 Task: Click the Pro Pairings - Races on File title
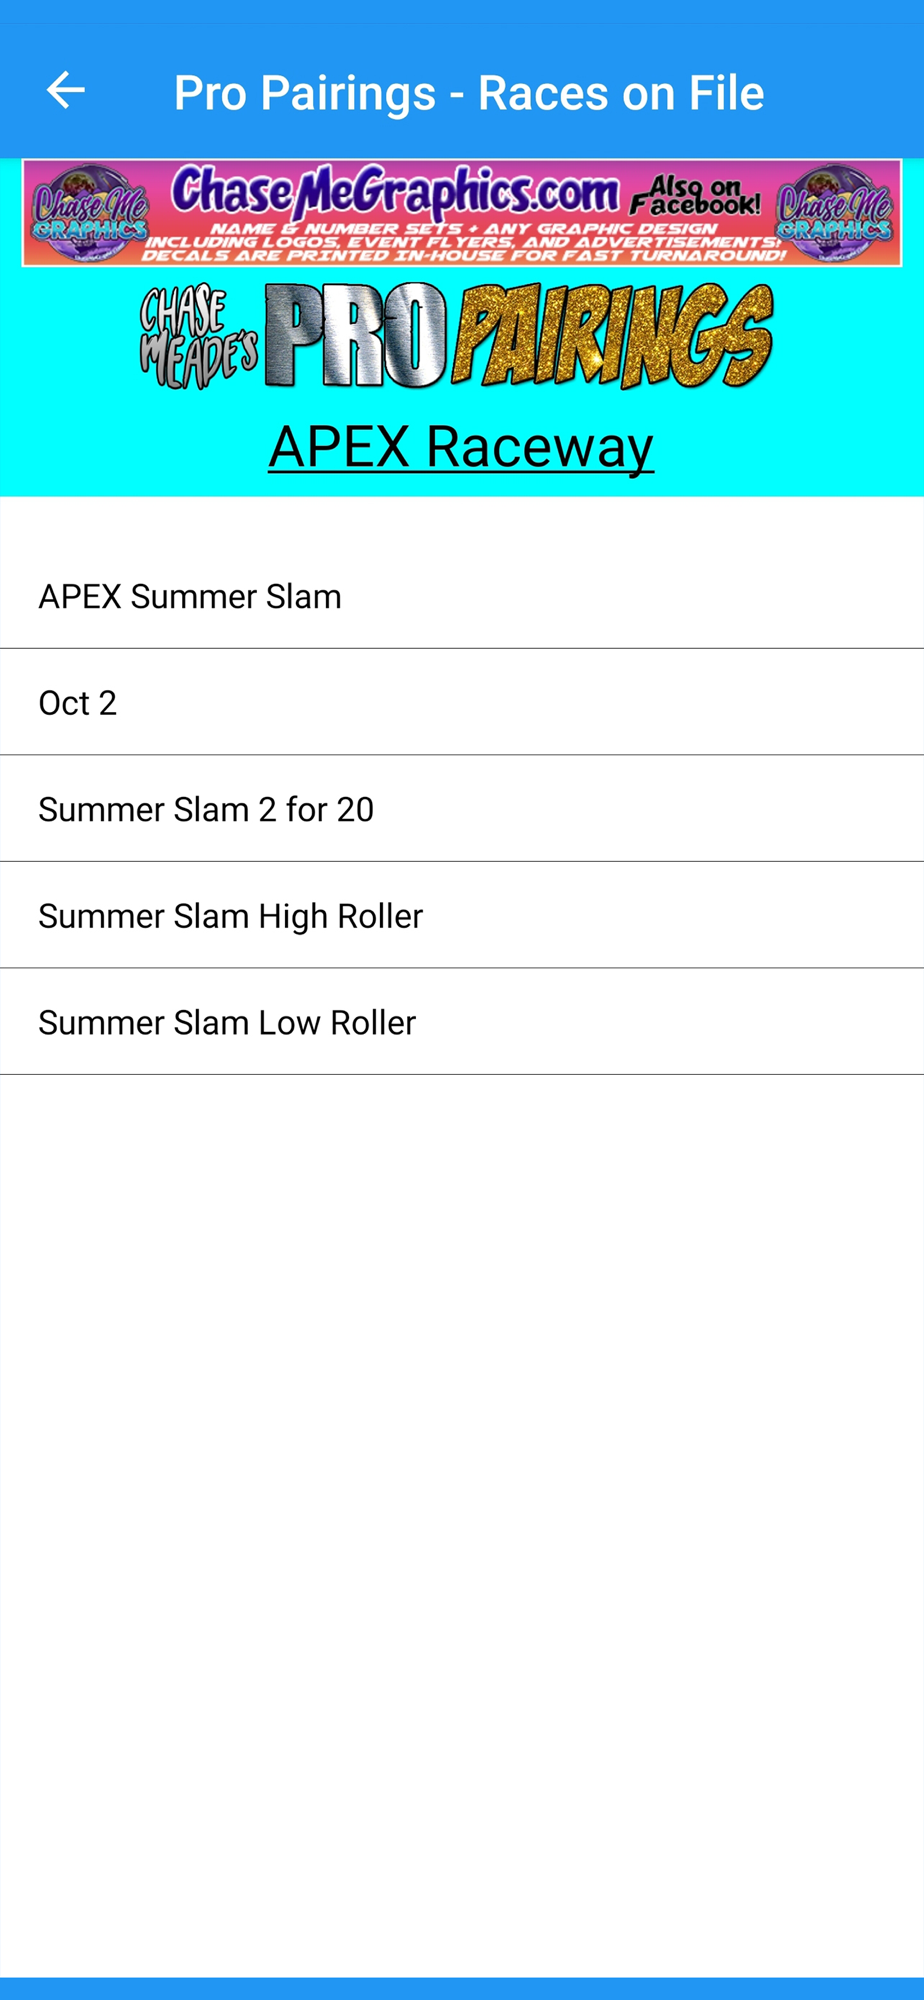pyautogui.click(x=469, y=93)
